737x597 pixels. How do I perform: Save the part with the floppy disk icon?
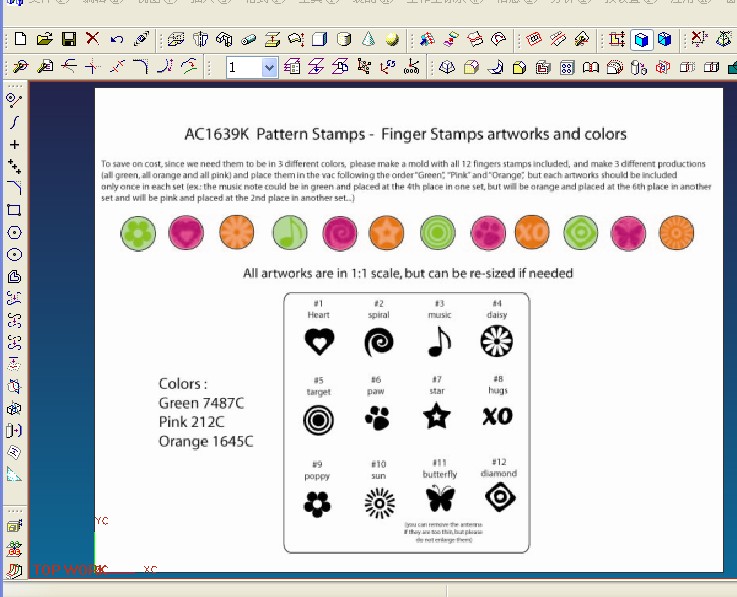tap(69, 39)
